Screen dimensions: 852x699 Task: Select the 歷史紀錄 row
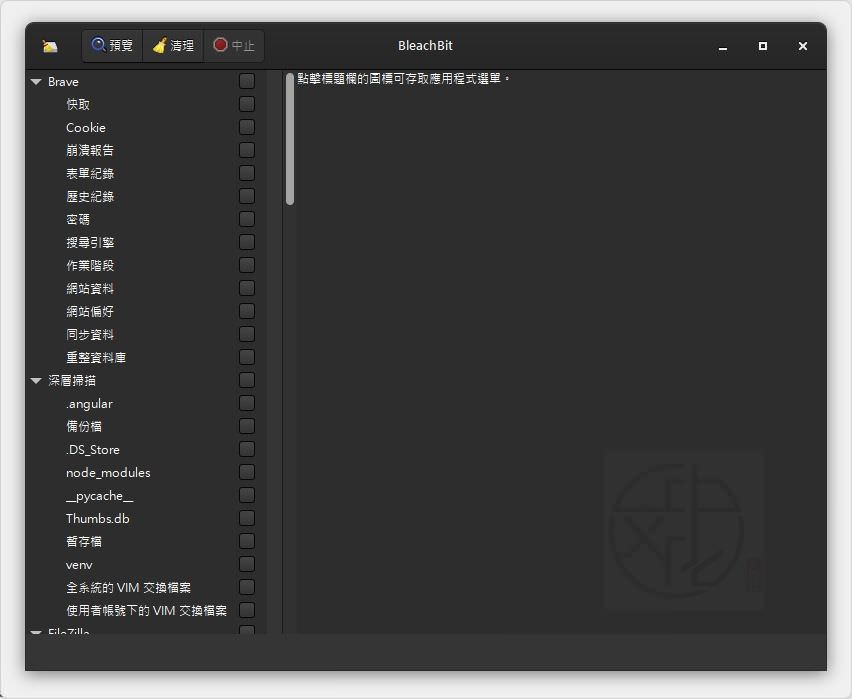90,197
